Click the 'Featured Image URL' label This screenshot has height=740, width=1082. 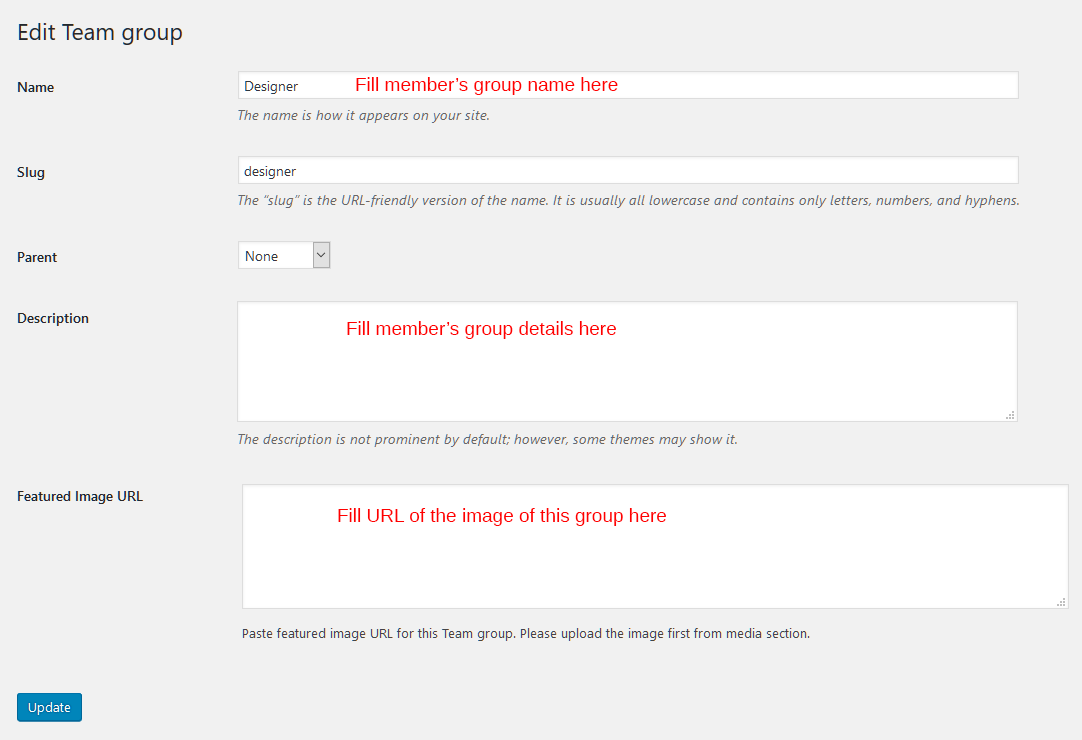pos(80,496)
